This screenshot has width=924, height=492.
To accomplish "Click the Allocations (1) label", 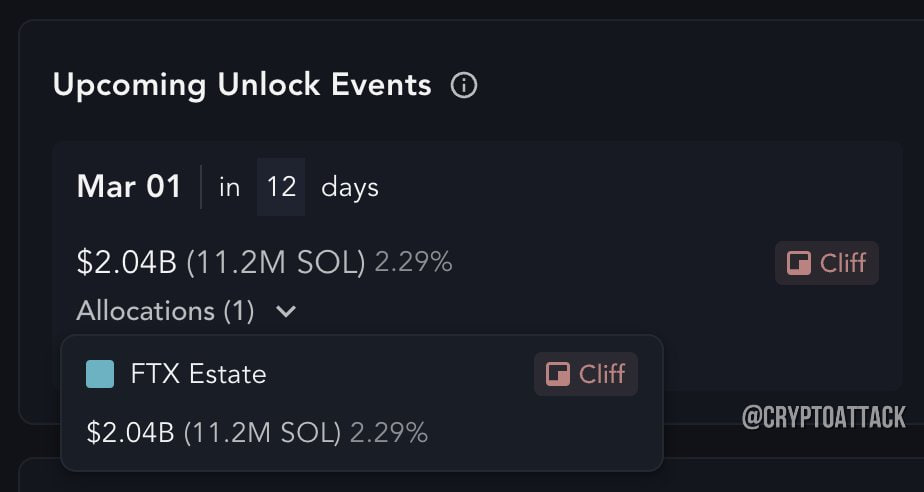I will pos(166,311).
